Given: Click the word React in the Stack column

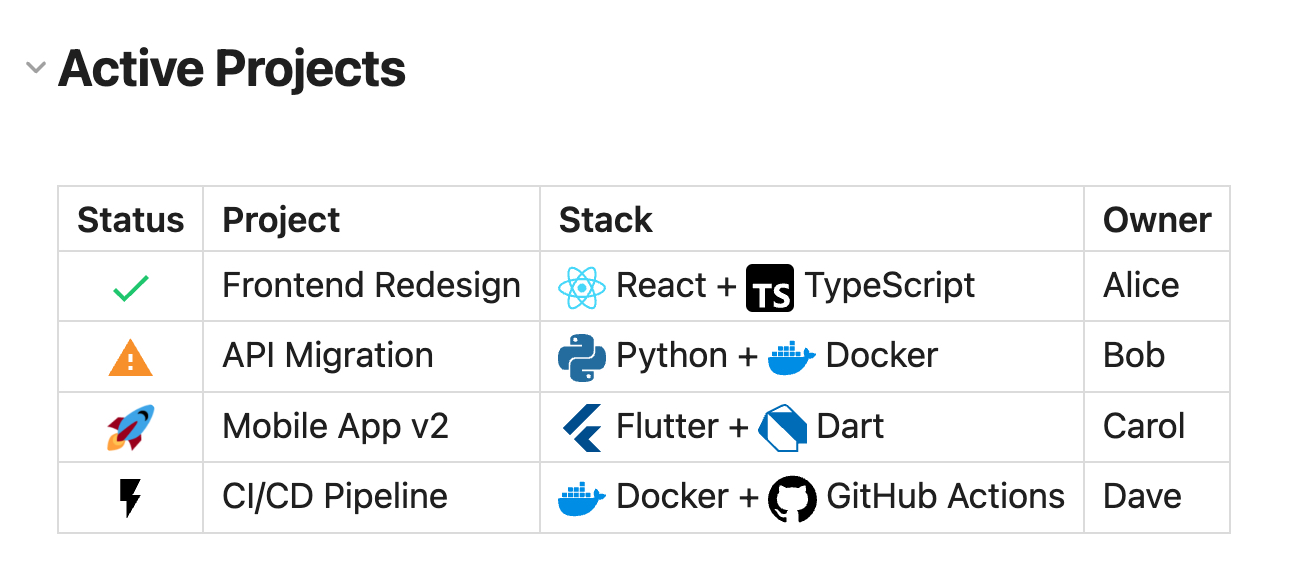Looking at the screenshot, I should coord(662,286).
